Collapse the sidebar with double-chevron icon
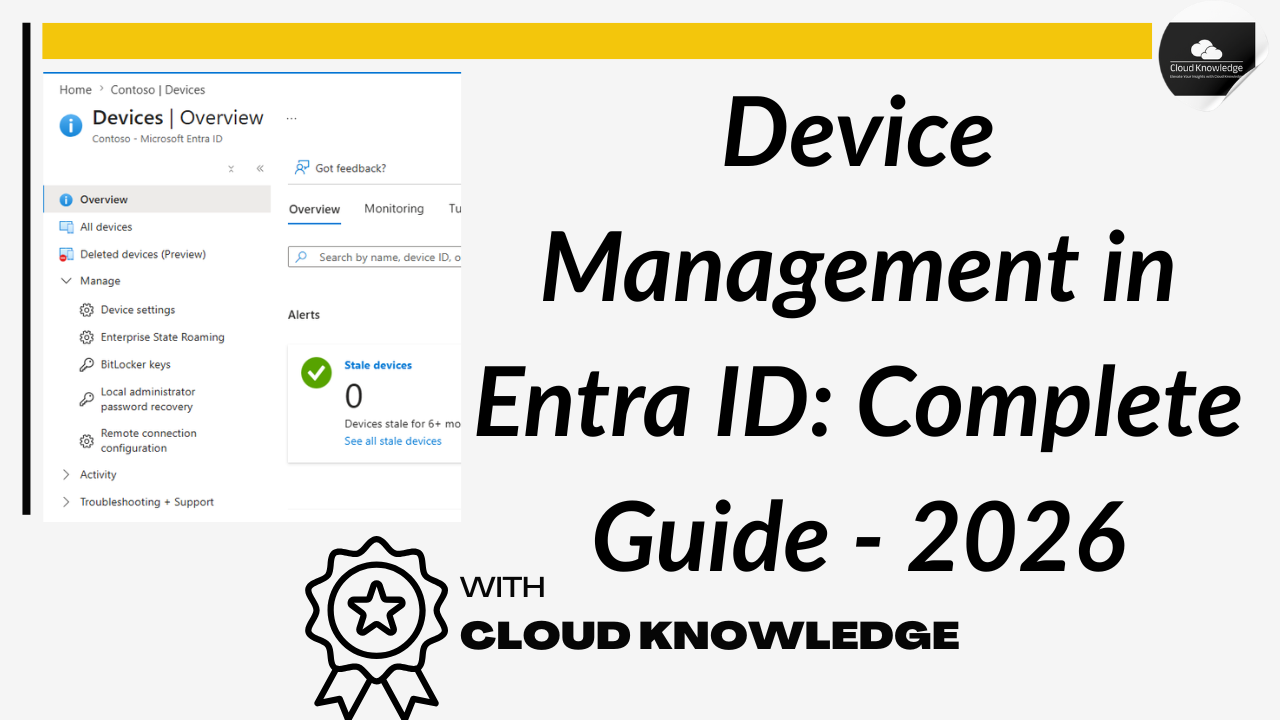The width and height of the screenshot is (1280, 720). click(x=260, y=168)
